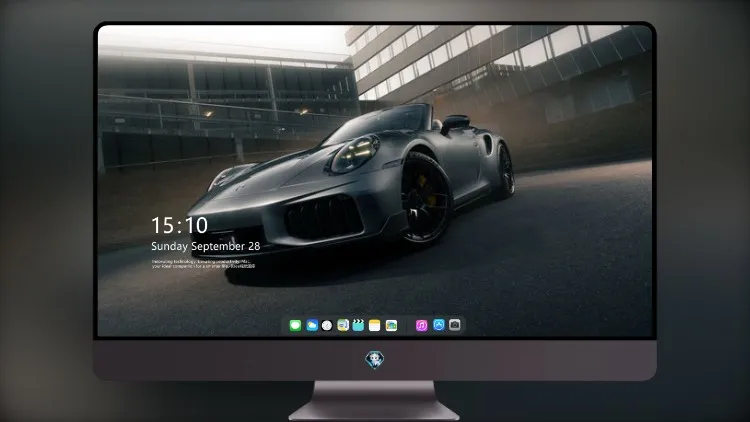
Task: Click the 'Sunday September 28' date text
Action: [x=206, y=246]
